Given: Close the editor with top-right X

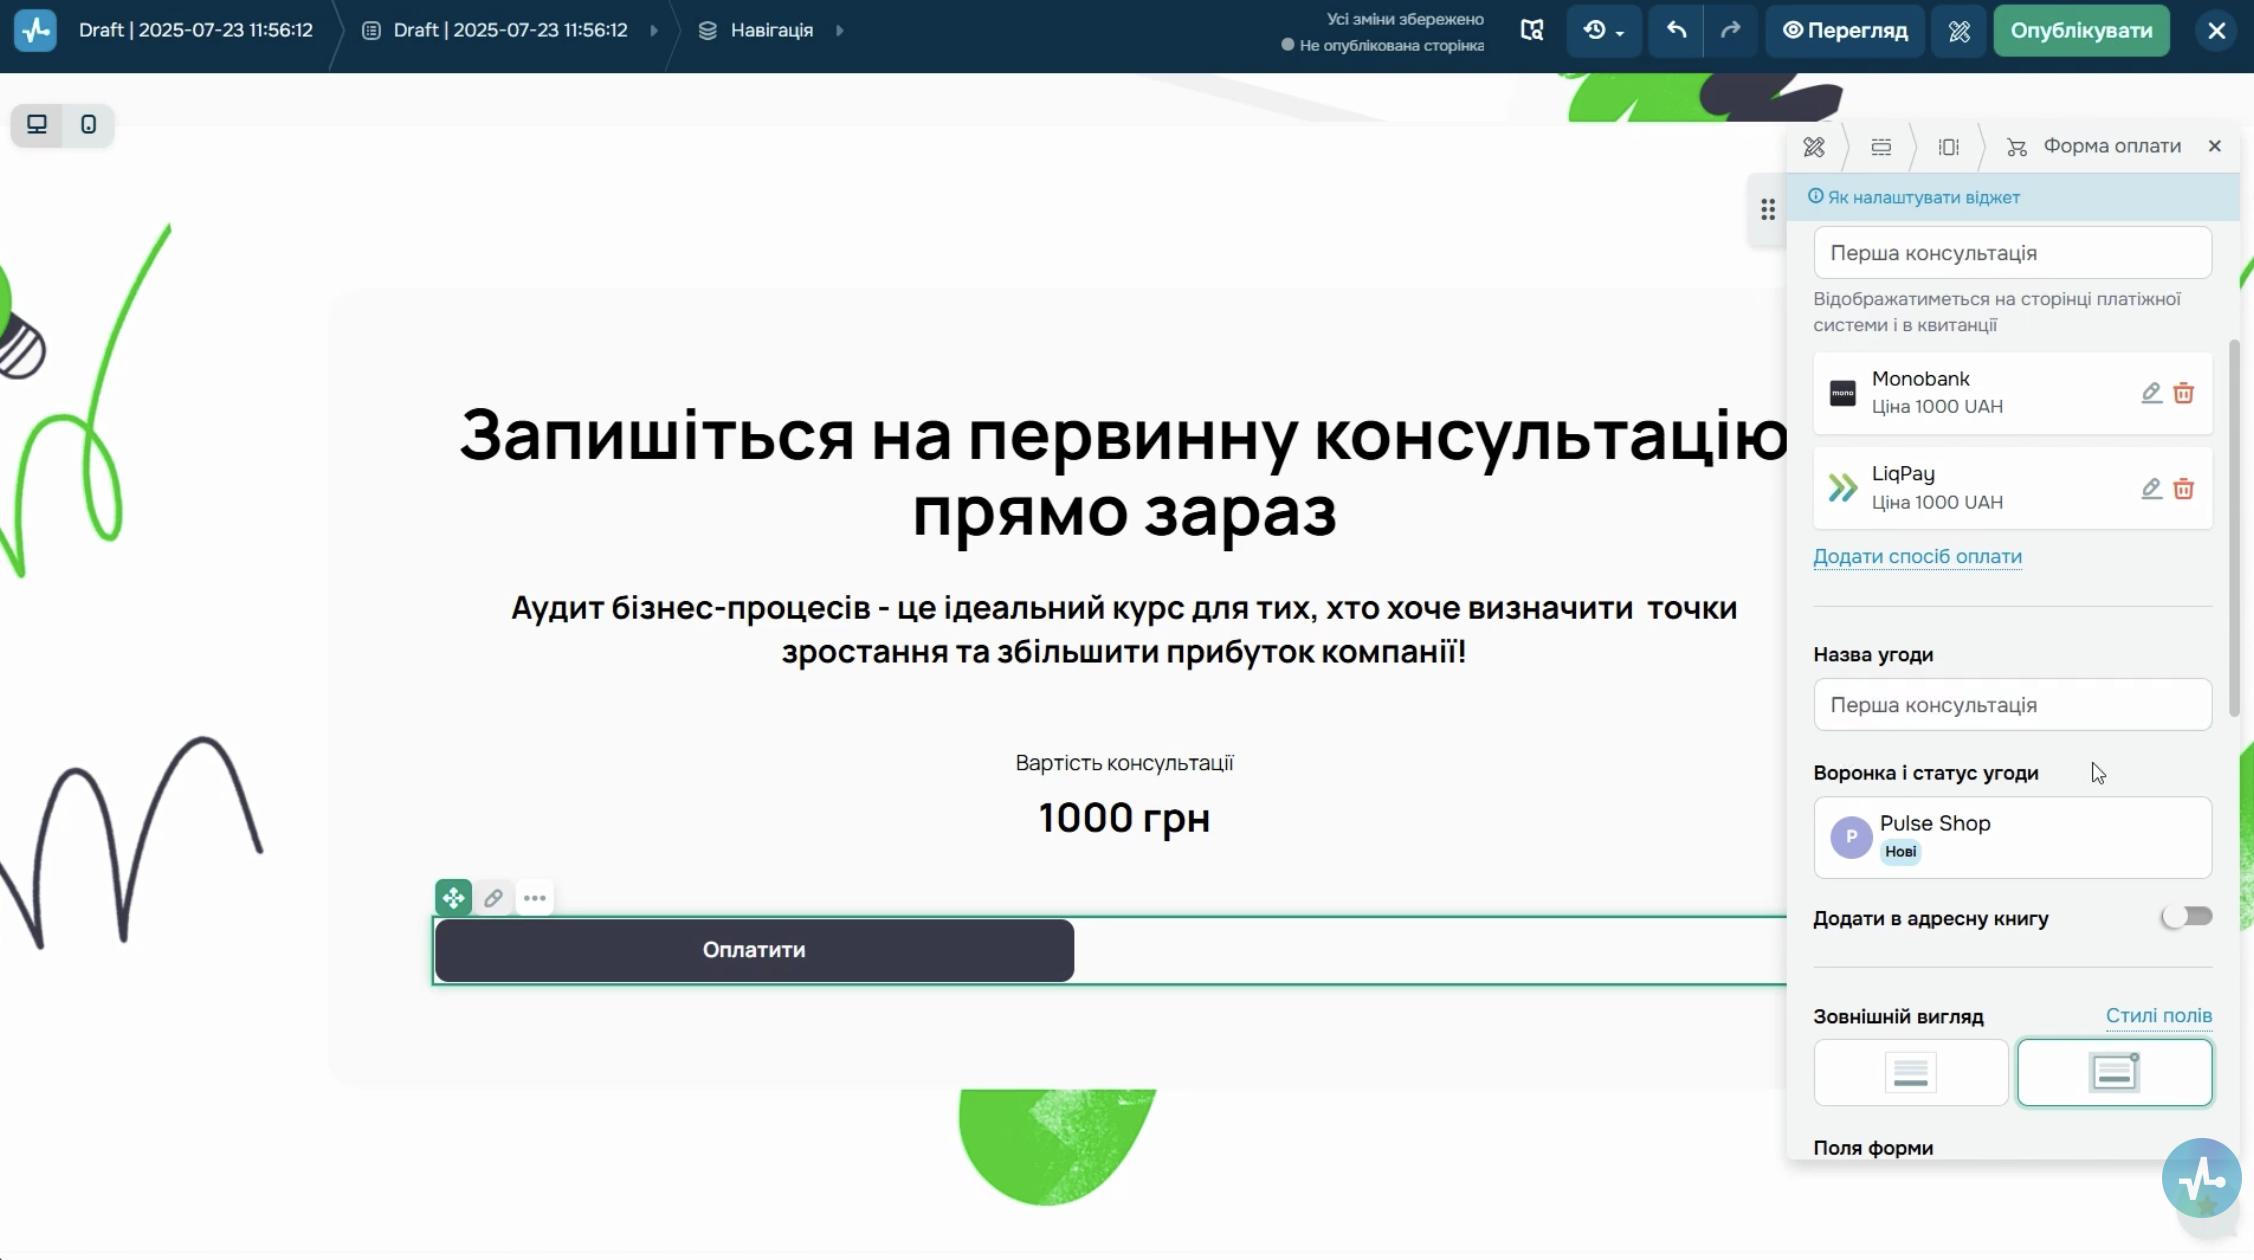Looking at the screenshot, I should 2216,30.
